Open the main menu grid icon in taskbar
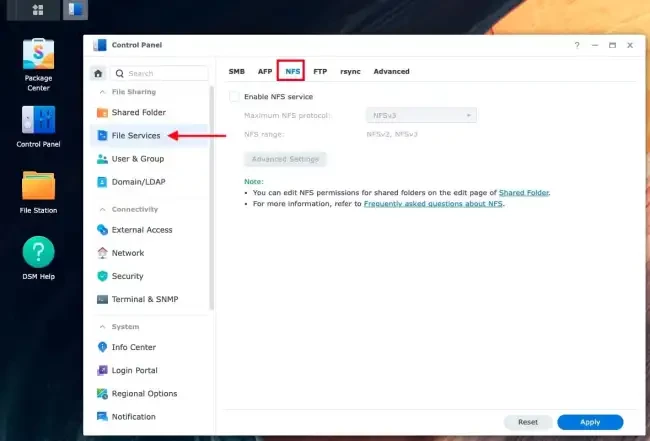This screenshot has height=441, width=650. tap(38, 10)
